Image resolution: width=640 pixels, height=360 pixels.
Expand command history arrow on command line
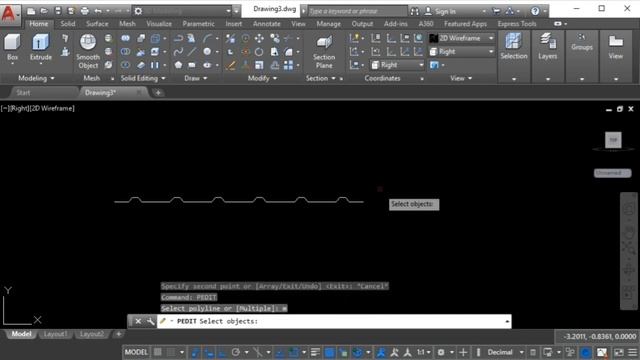(507, 321)
